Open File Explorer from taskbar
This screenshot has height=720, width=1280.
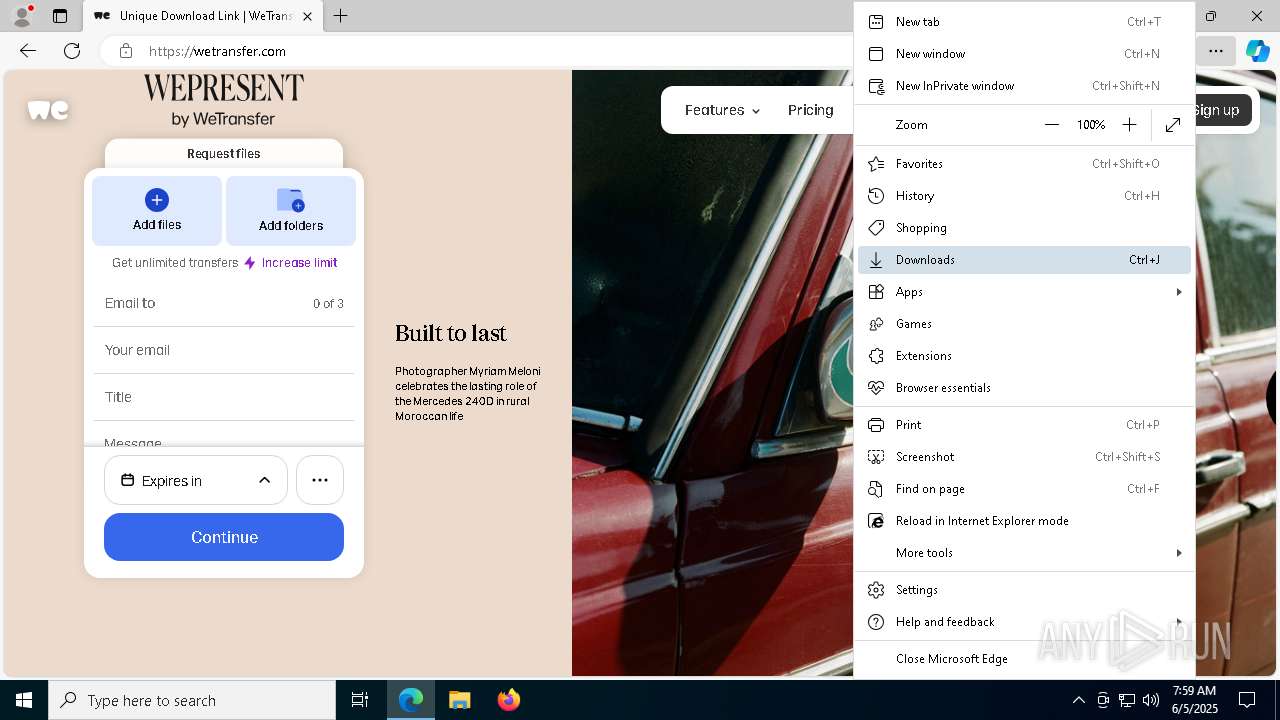click(459, 700)
